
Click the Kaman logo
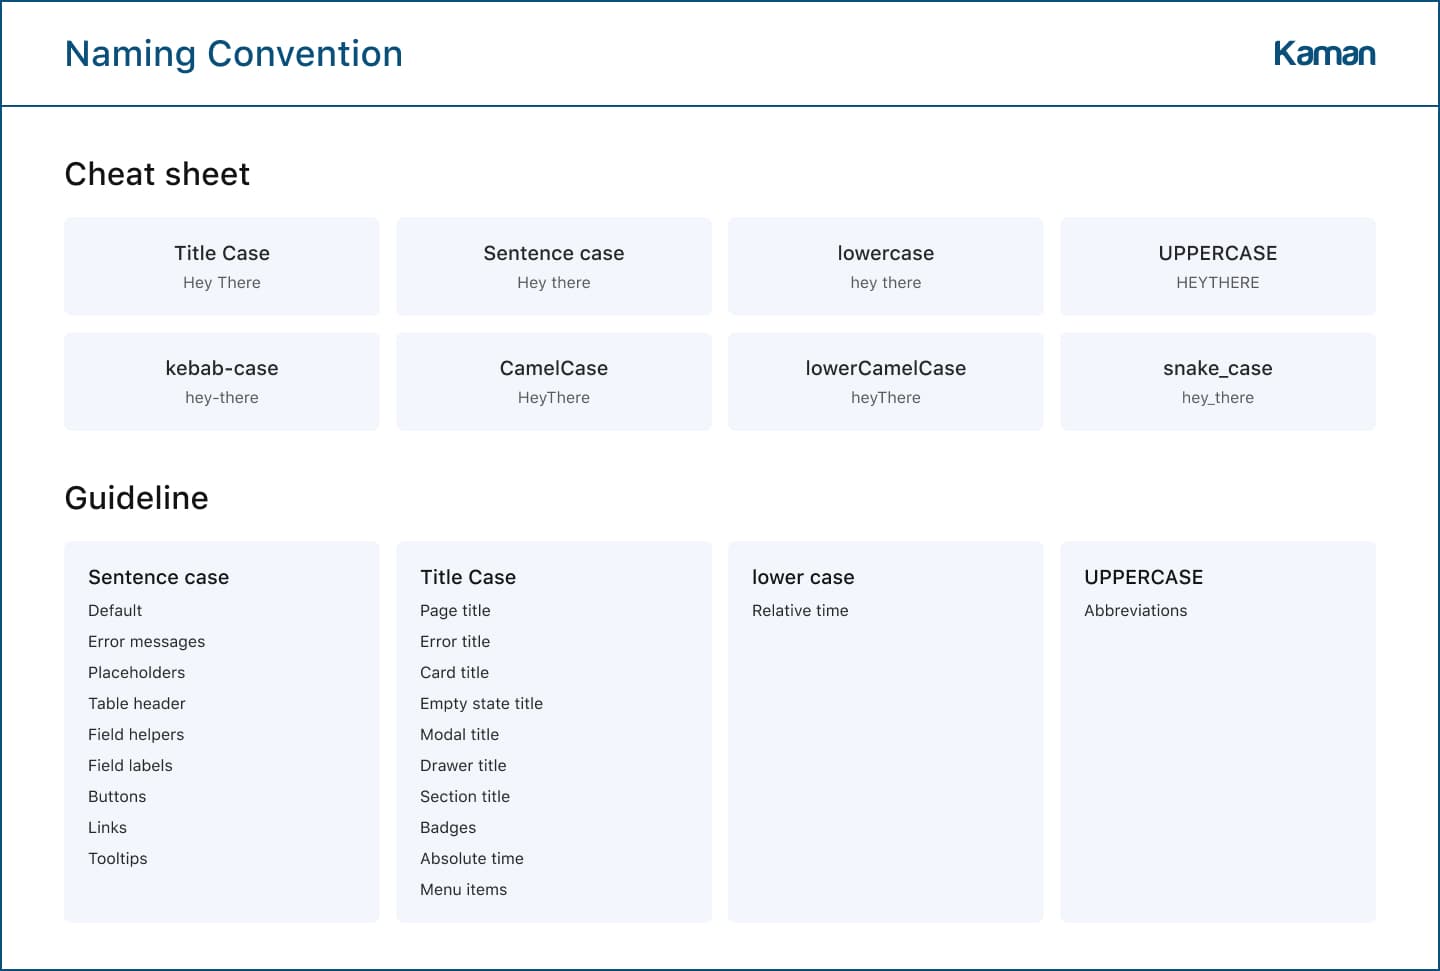tap(1324, 53)
